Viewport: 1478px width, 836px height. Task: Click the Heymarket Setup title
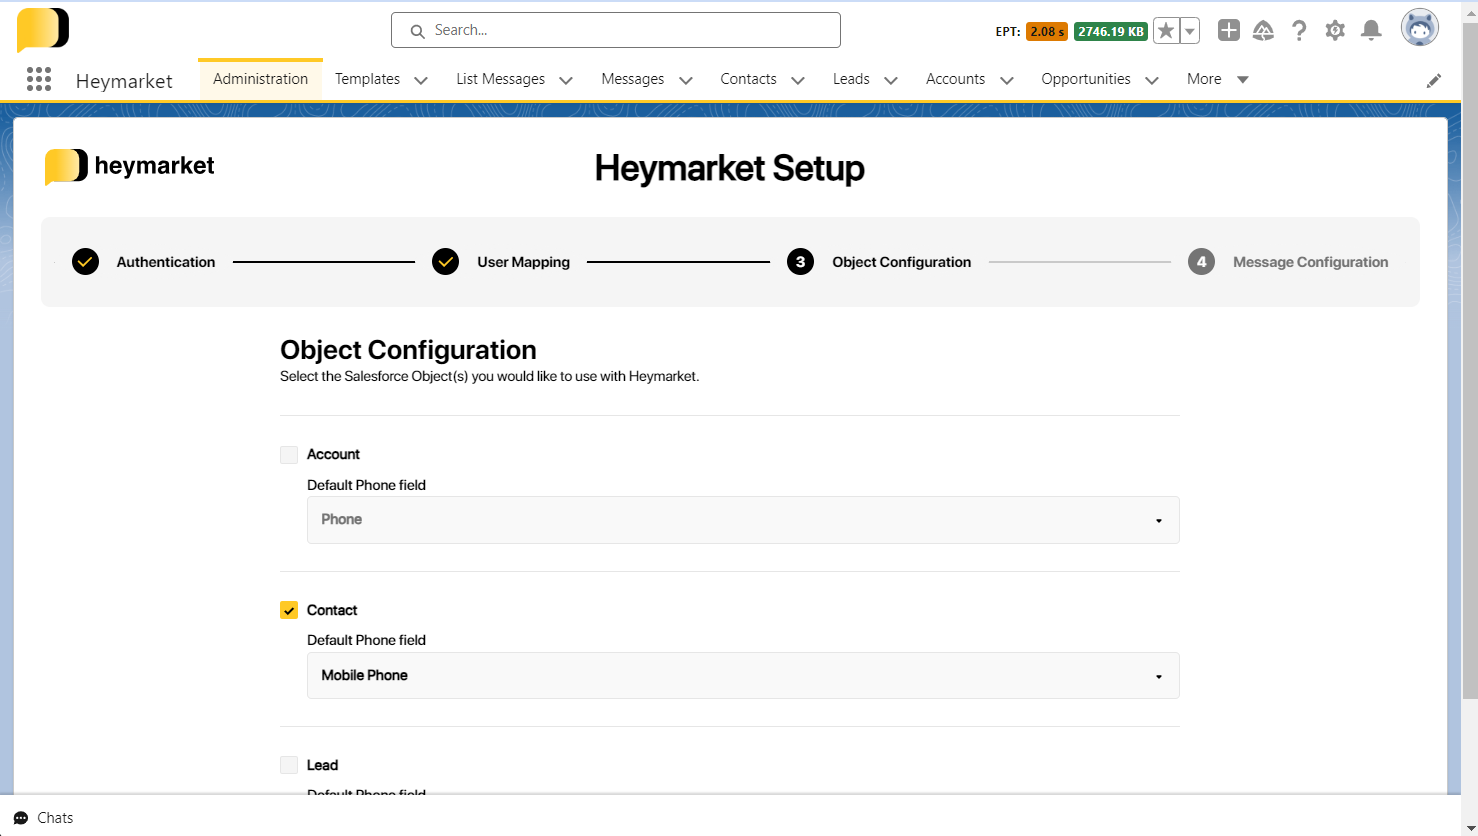click(729, 168)
